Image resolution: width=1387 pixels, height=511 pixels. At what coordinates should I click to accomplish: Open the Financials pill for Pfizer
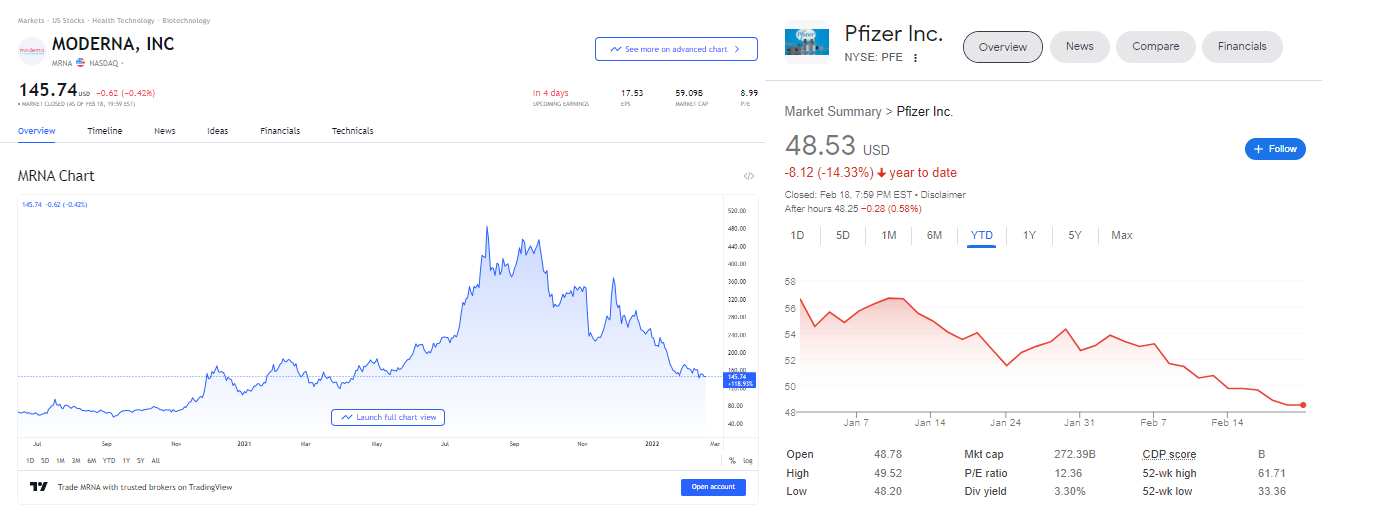click(x=1242, y=46)
